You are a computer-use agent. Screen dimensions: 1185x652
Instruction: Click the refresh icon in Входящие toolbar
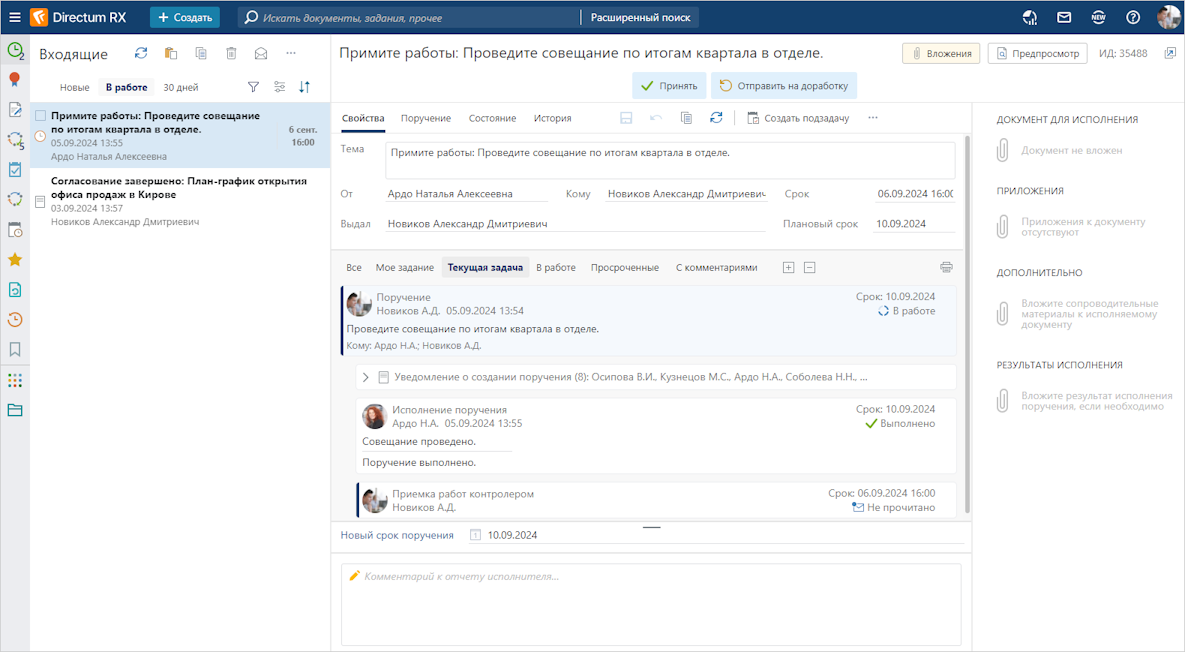[x=141, y=54]
